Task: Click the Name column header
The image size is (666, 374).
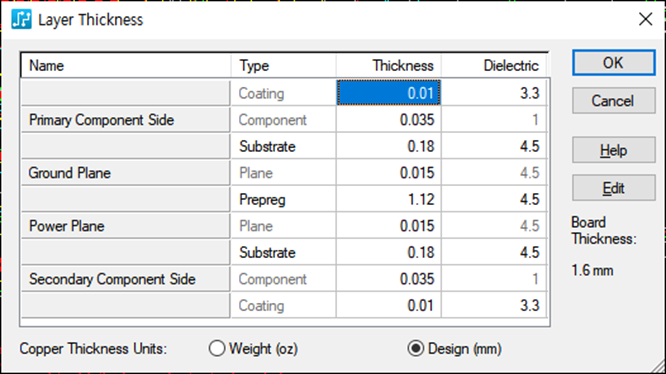Action: pos(126,66)
